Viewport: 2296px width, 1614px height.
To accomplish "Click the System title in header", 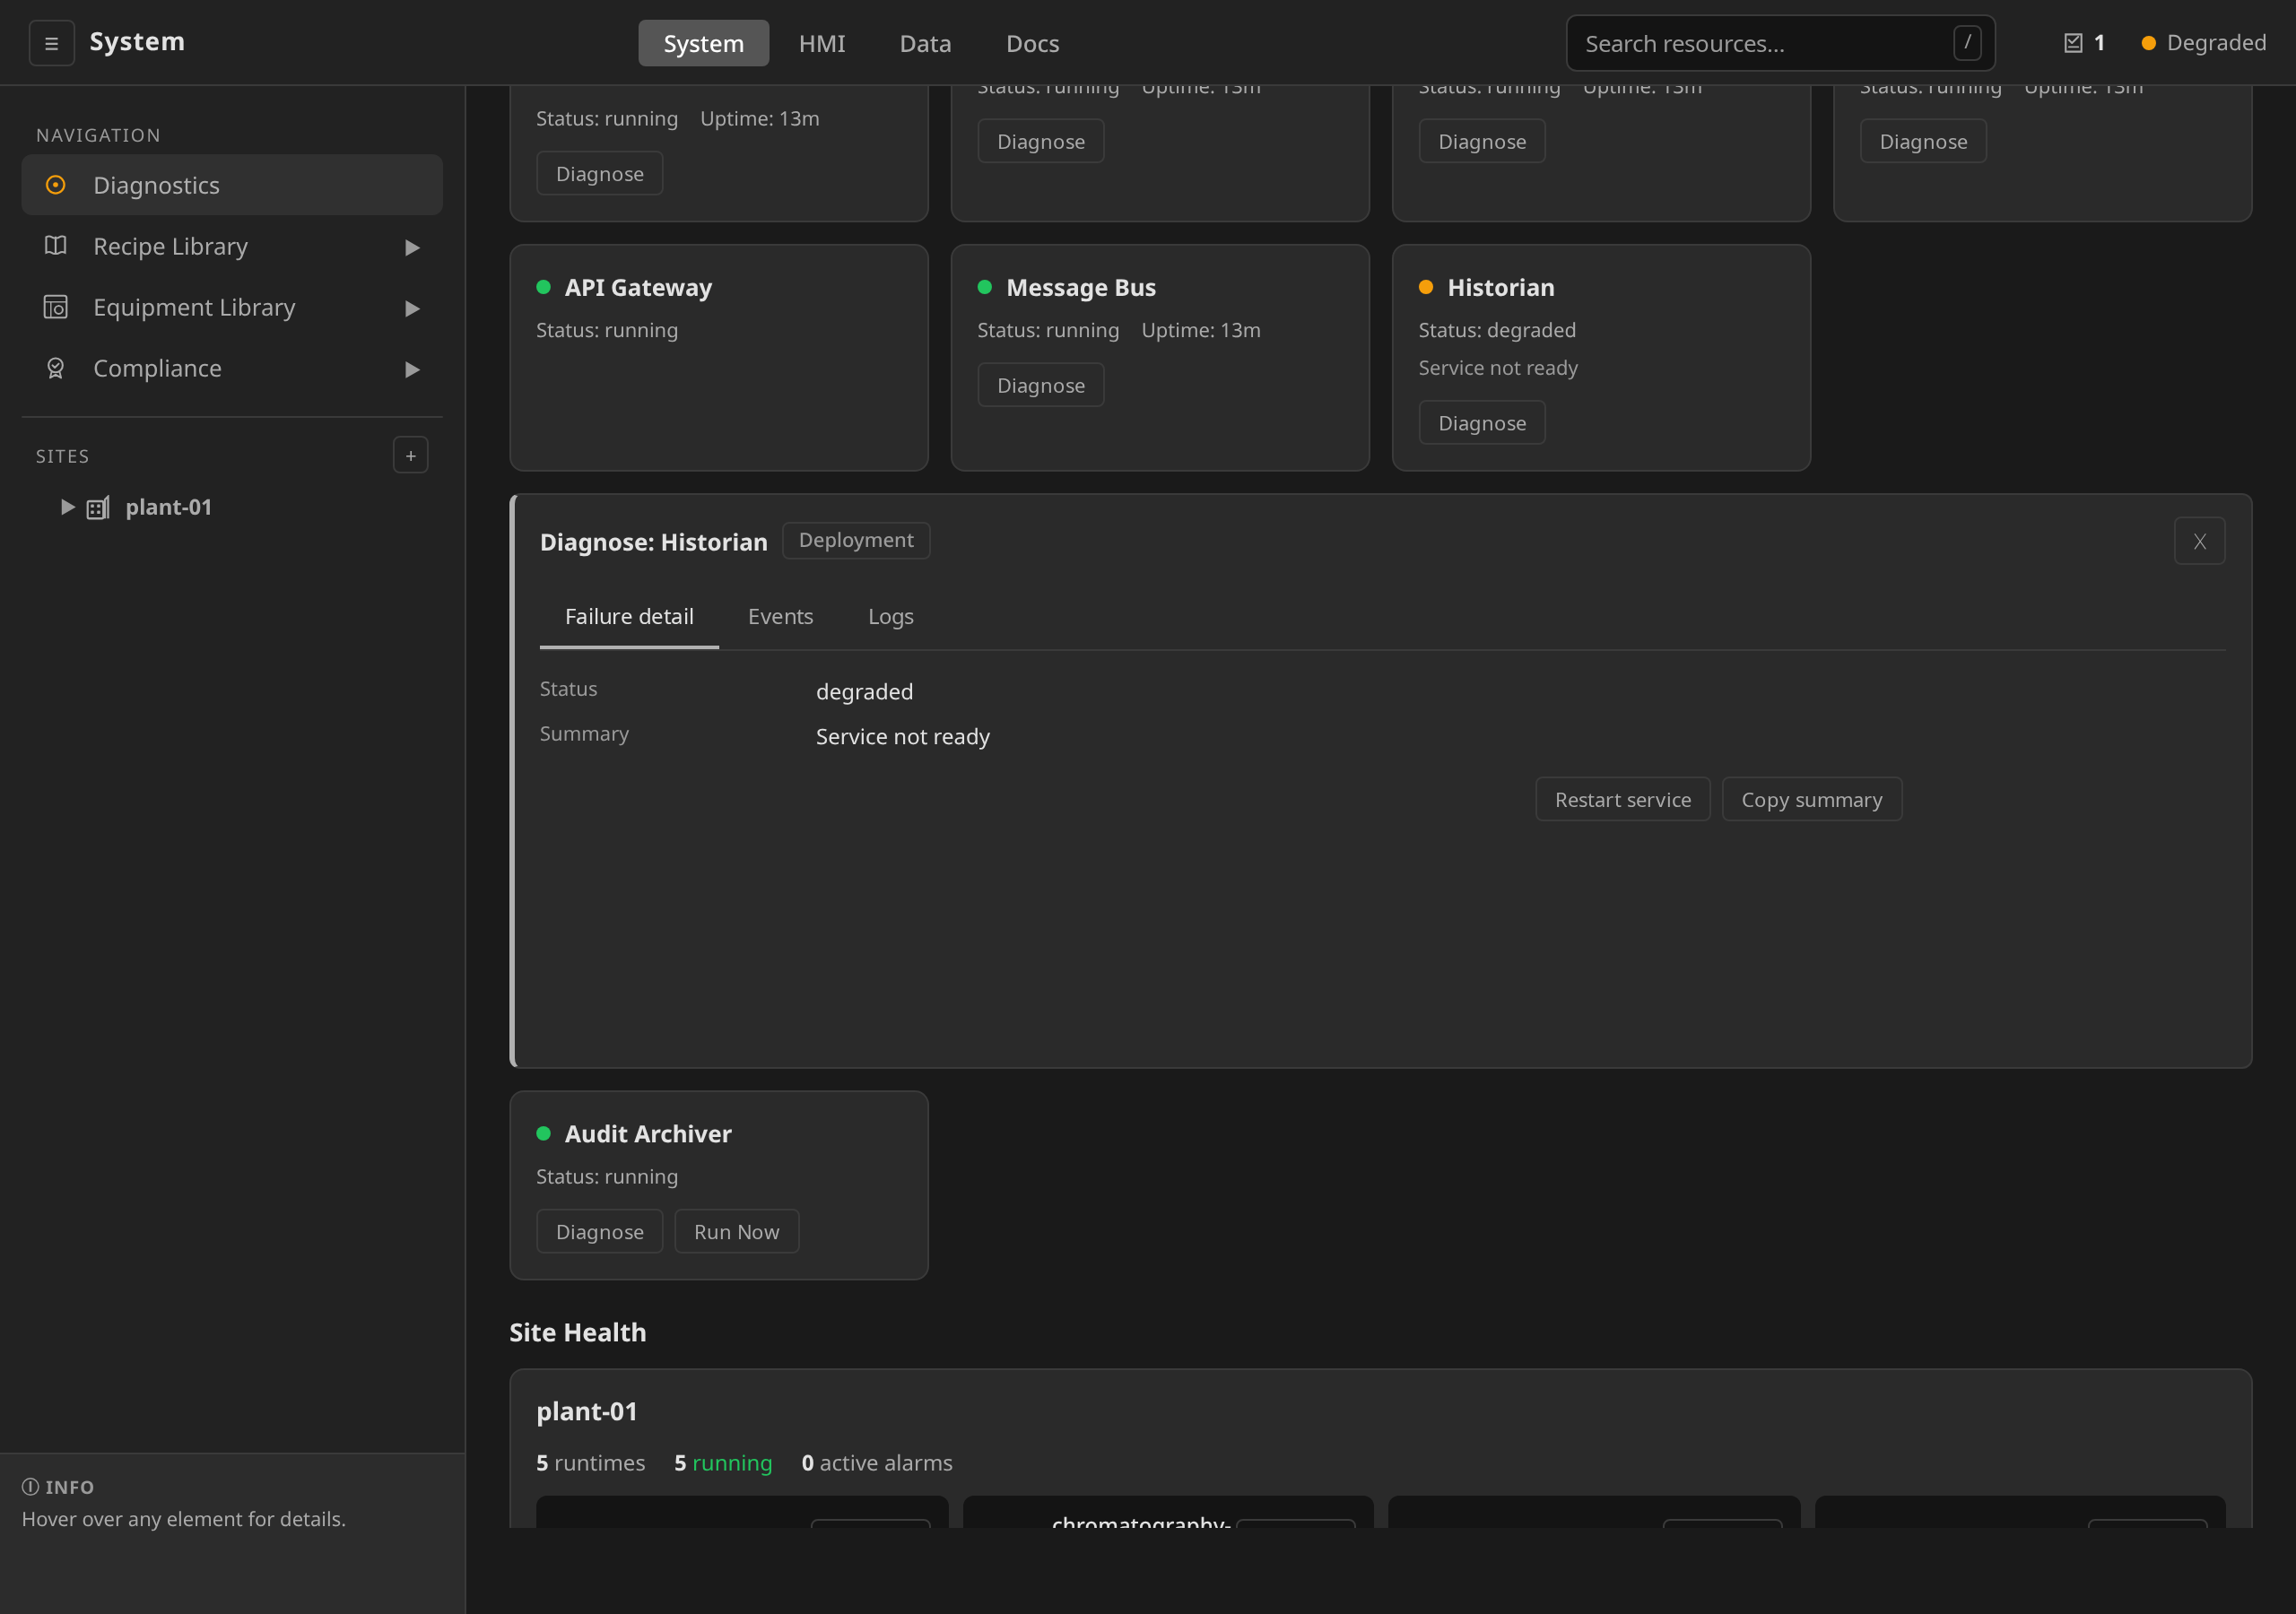I will click(137, 41).
